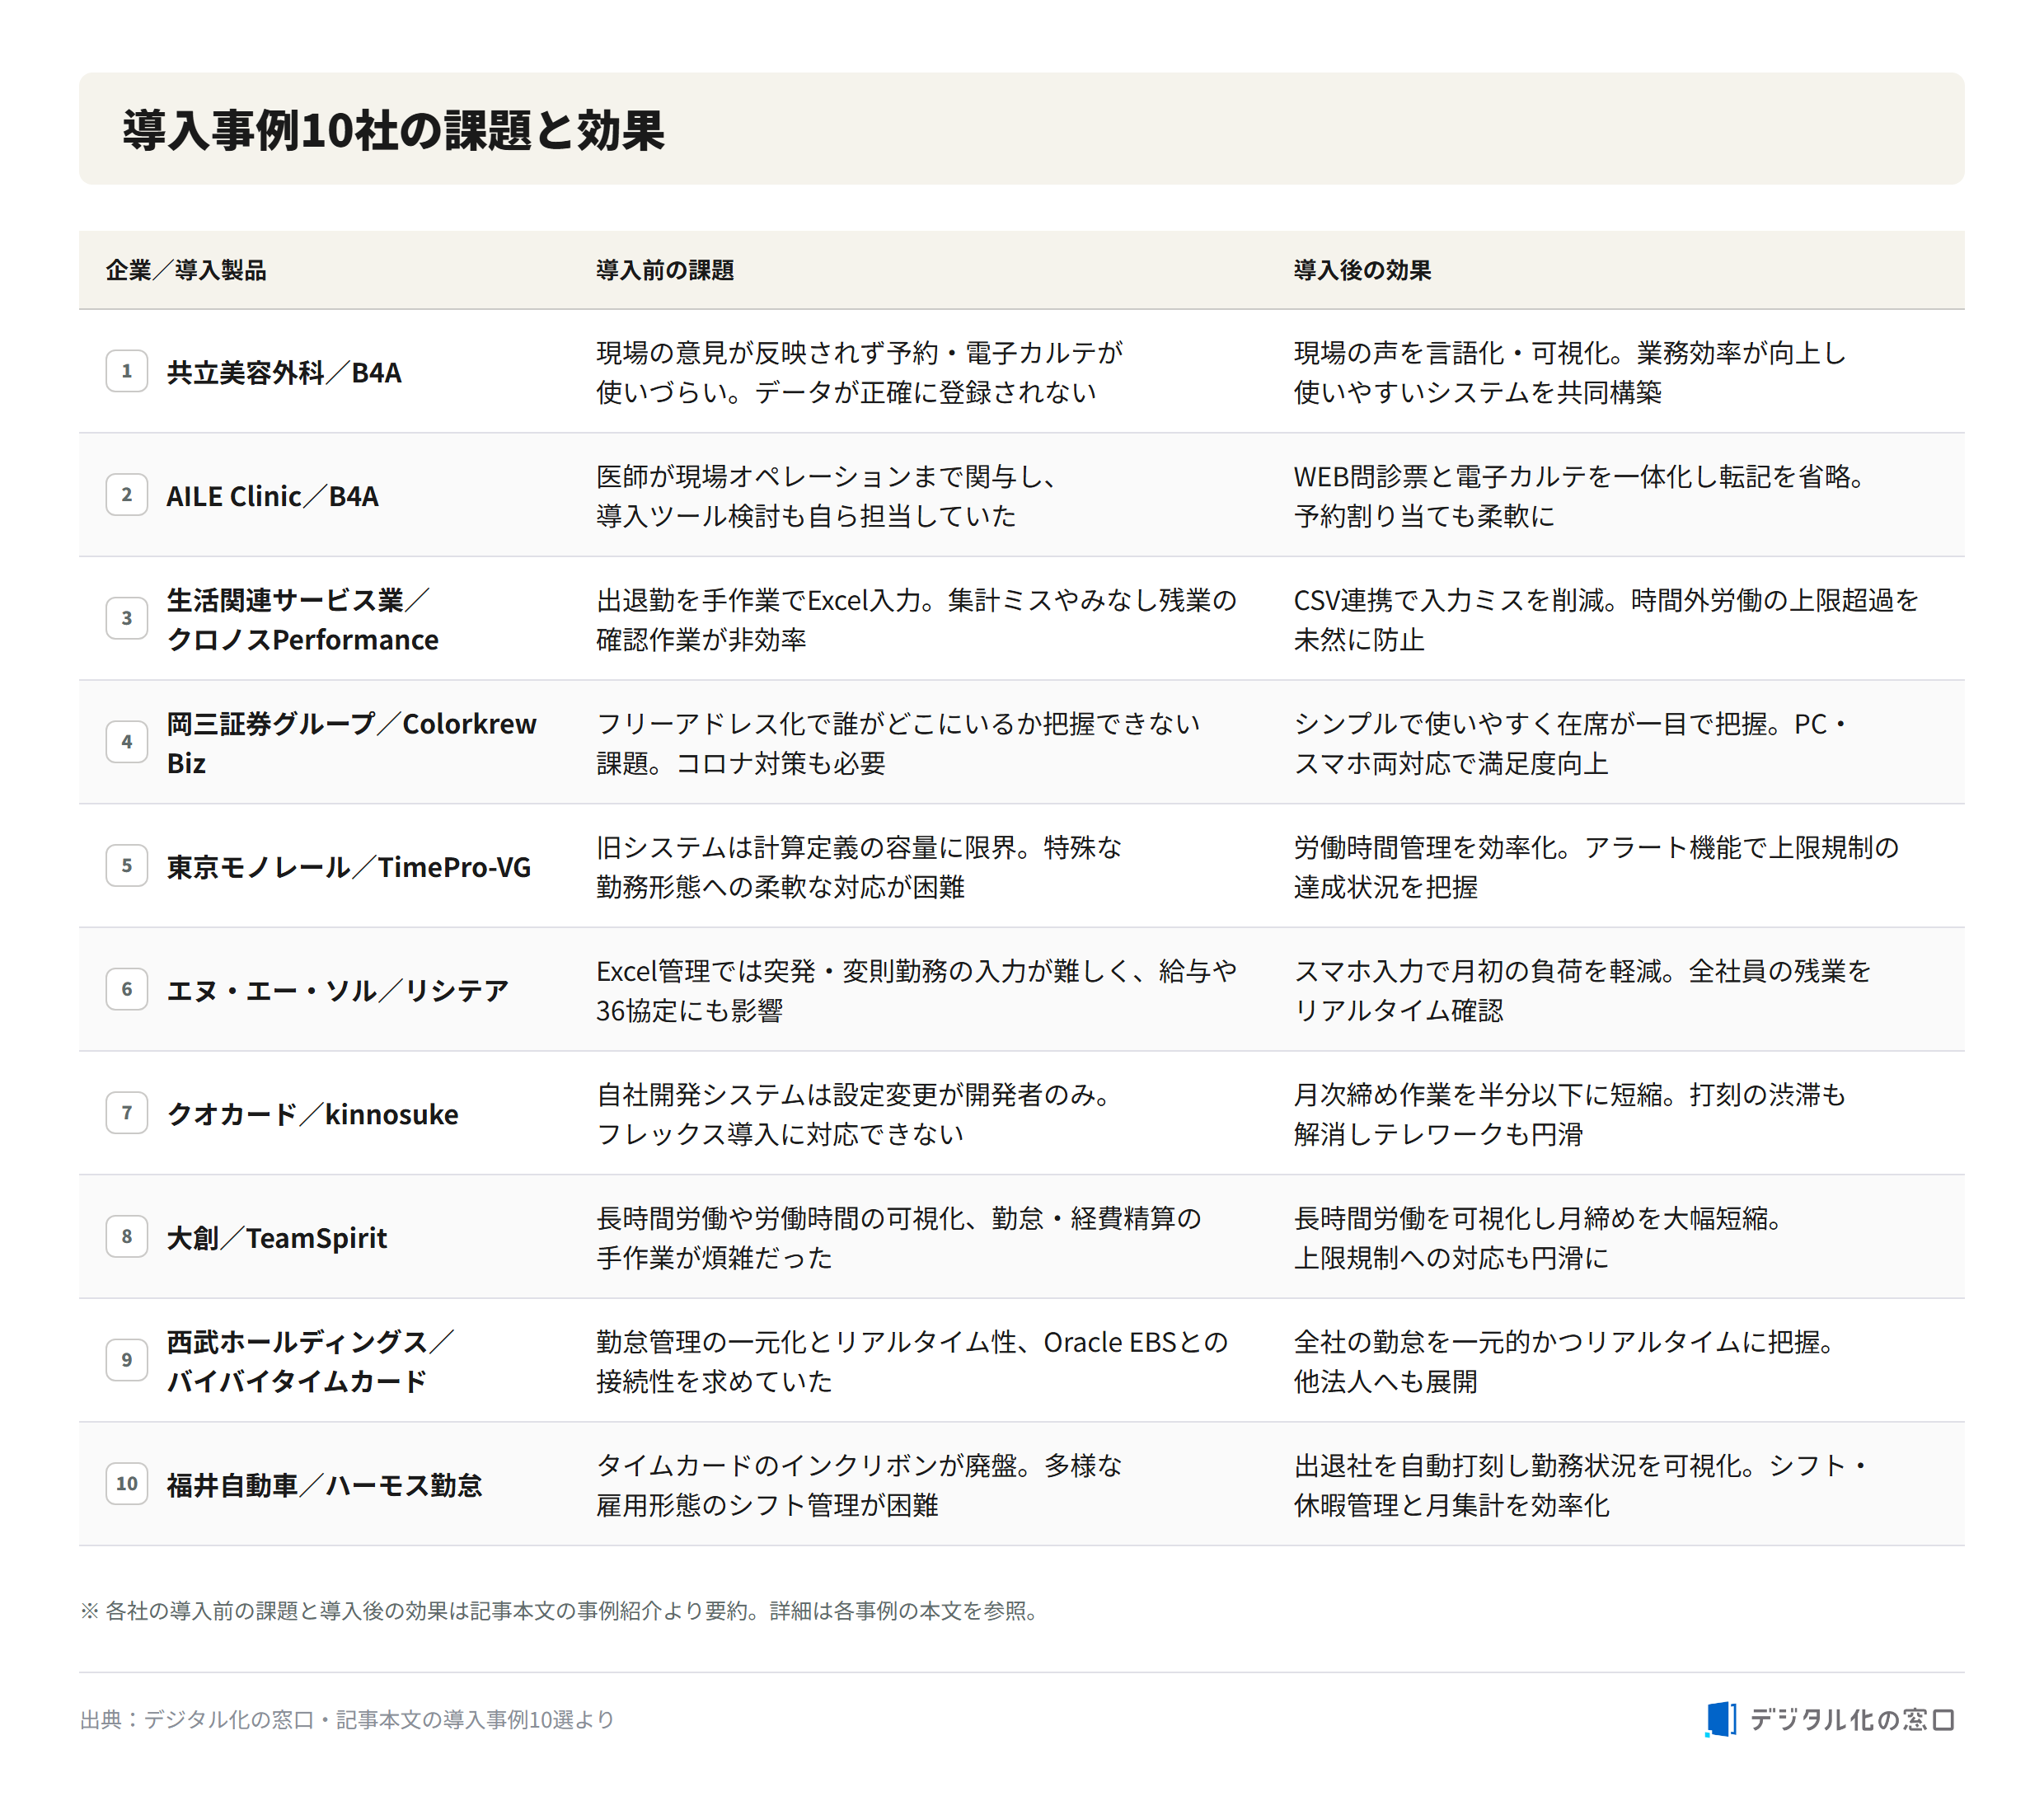Click the フリーアドレス化で誰がどこにいるか issue text
This screenshot has width=2044, height=1815.
898,743
